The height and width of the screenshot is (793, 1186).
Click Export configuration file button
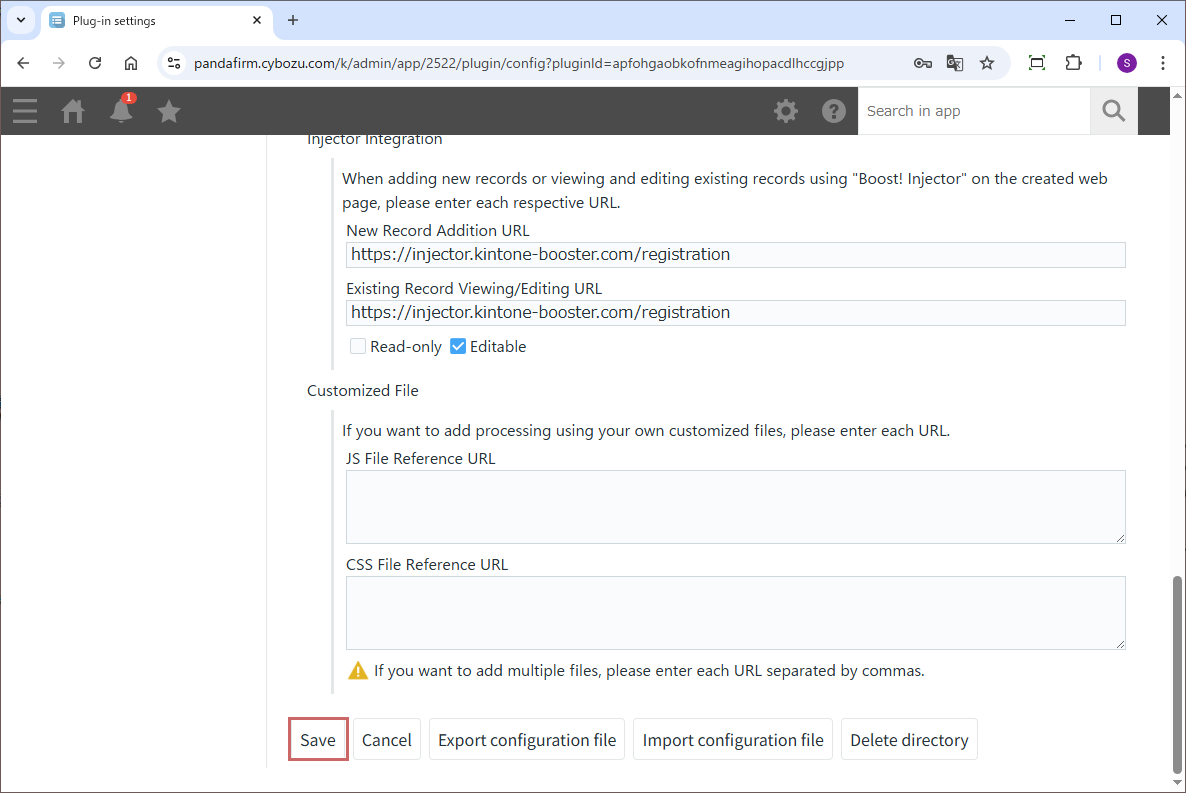coord(527,740)
